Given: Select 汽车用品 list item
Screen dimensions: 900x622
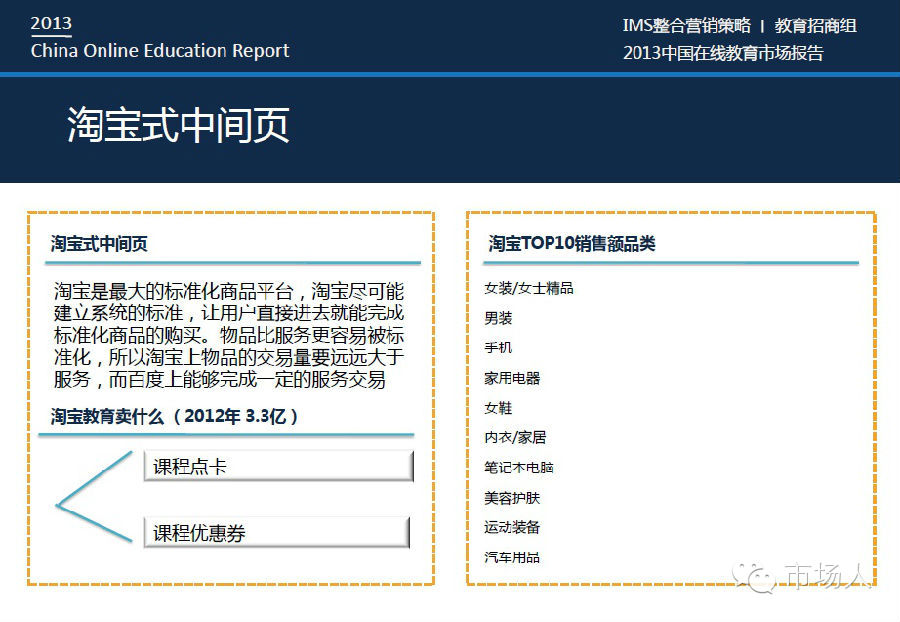Looking at the screenshot, I should (512, 557).
